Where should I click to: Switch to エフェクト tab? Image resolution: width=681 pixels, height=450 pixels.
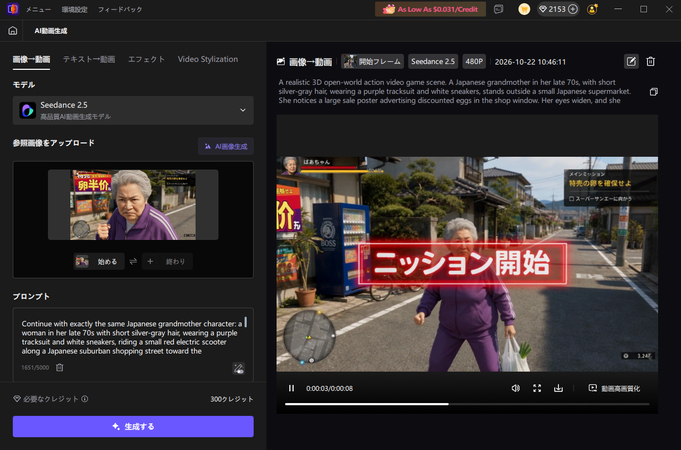coord(146,60)
